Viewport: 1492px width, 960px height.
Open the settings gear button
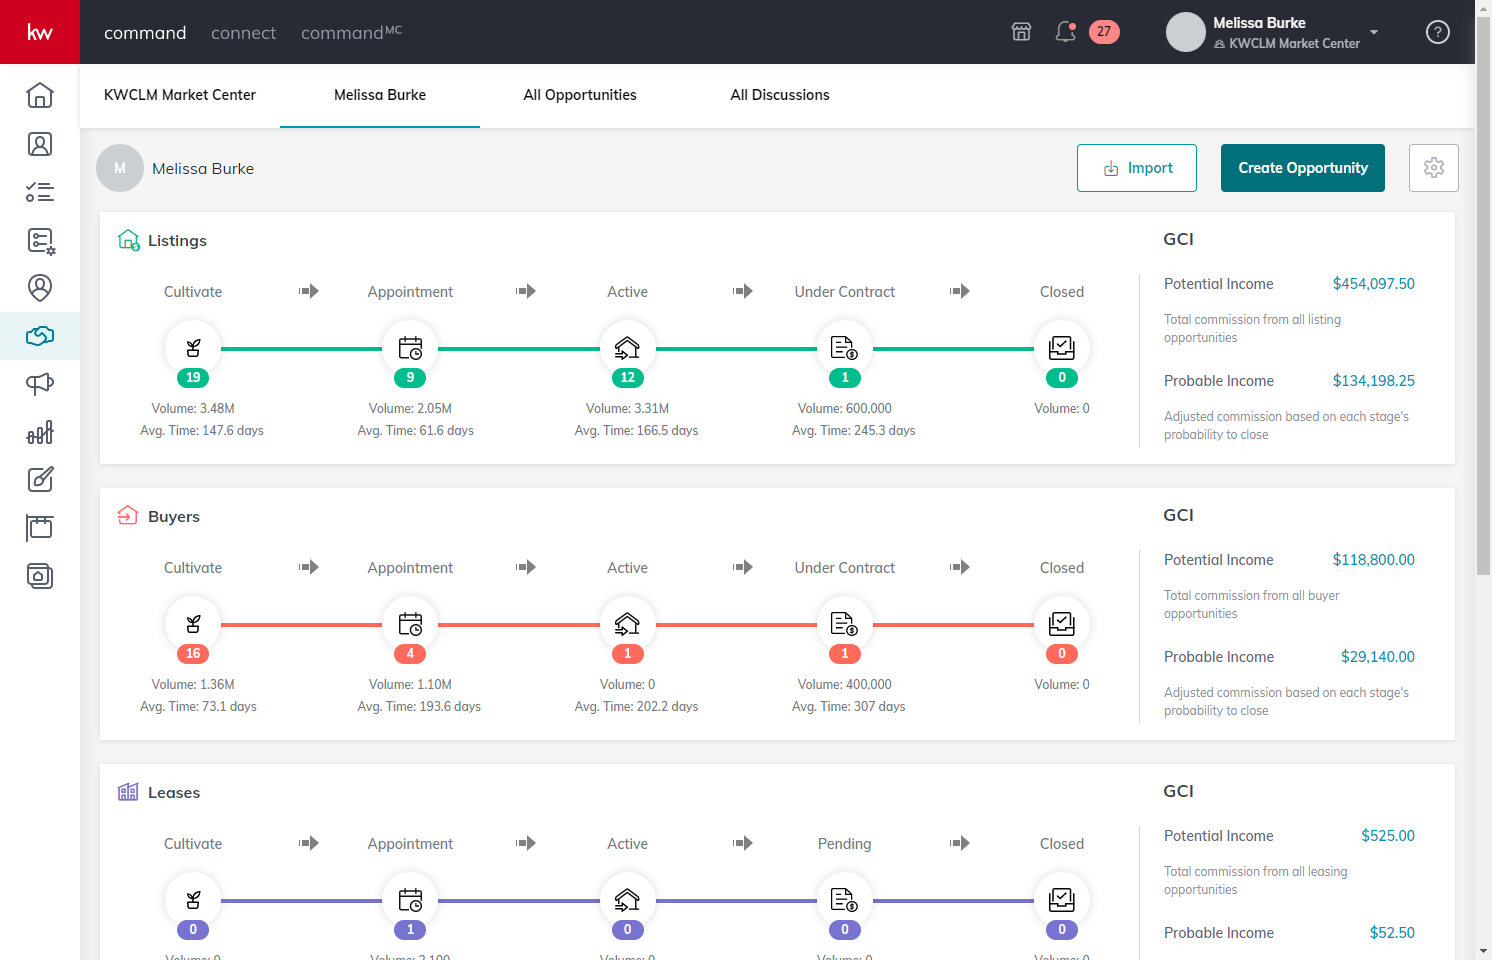[1434, 168]
